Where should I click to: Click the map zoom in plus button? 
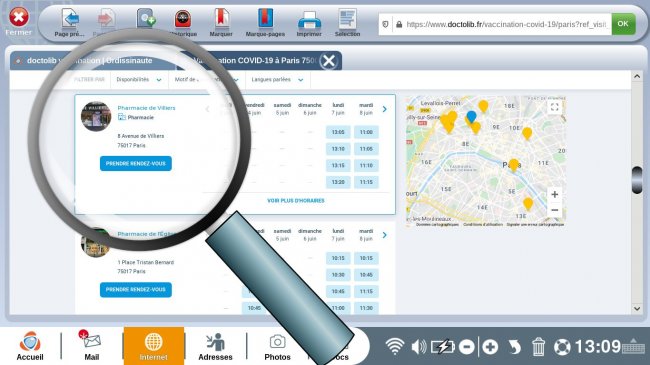point(555,194)
